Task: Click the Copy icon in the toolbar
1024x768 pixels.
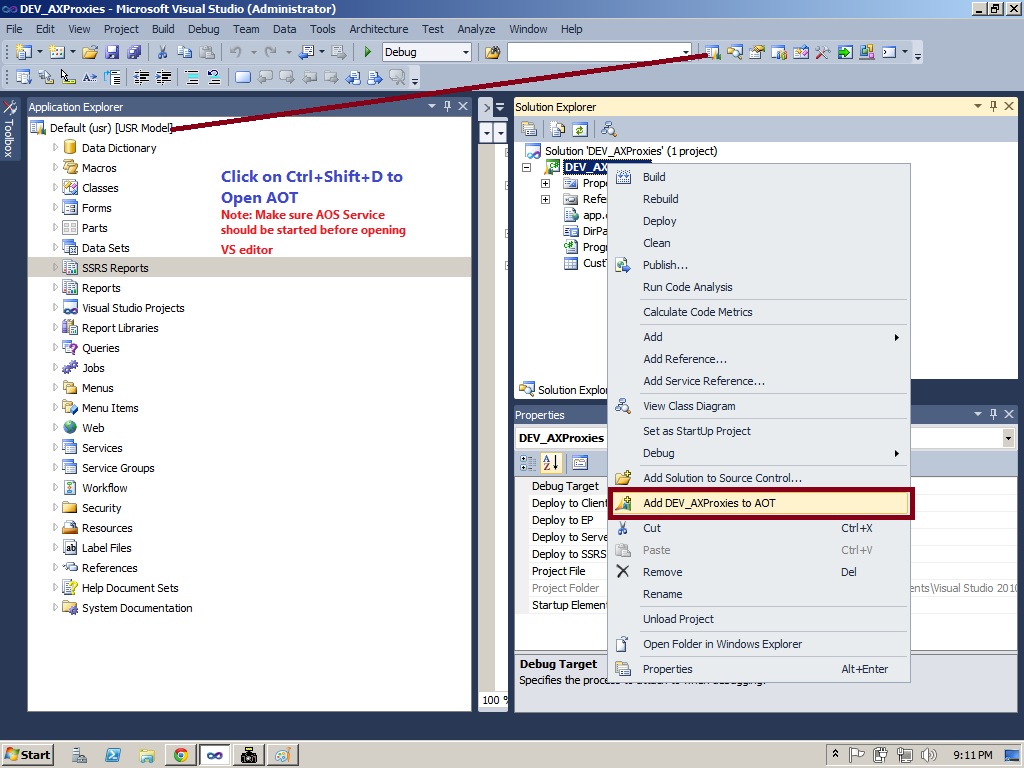Action: tap(185, 52)
